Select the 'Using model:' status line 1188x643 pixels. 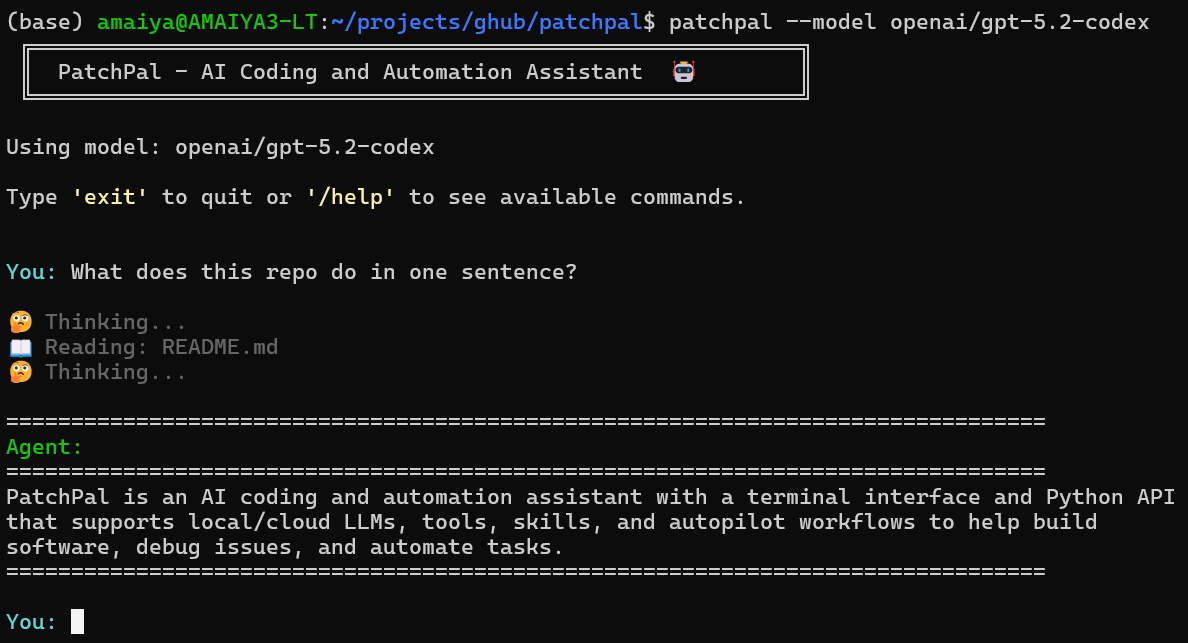coord(84,146)
